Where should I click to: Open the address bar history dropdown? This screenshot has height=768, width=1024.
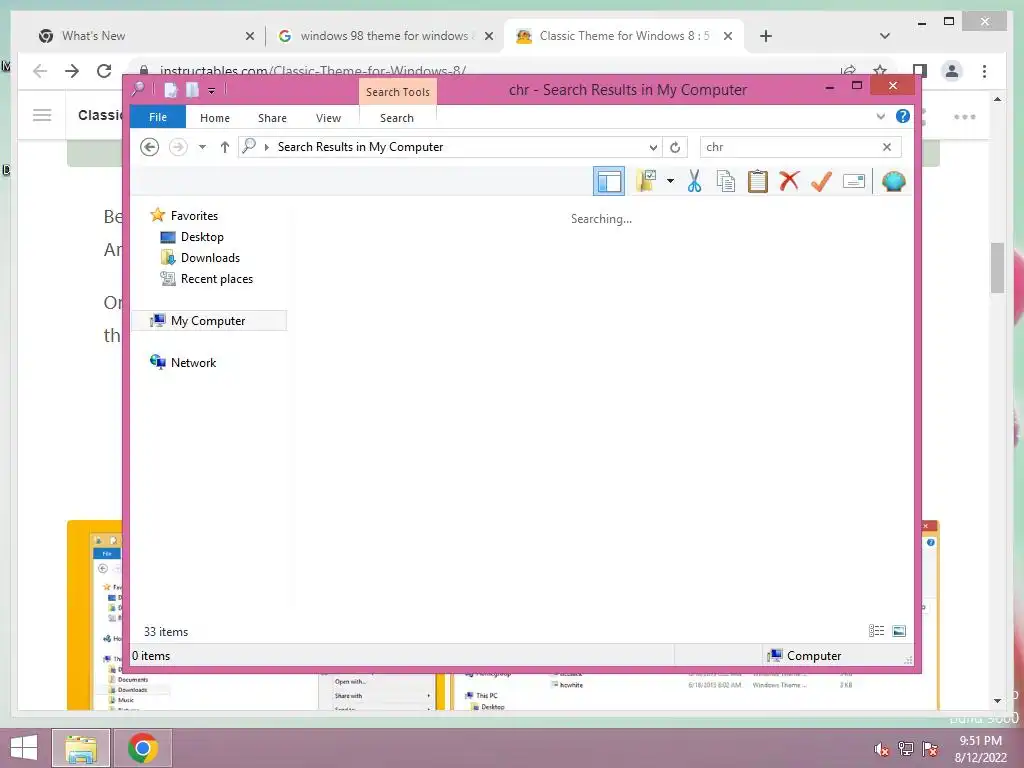point(653,148)
